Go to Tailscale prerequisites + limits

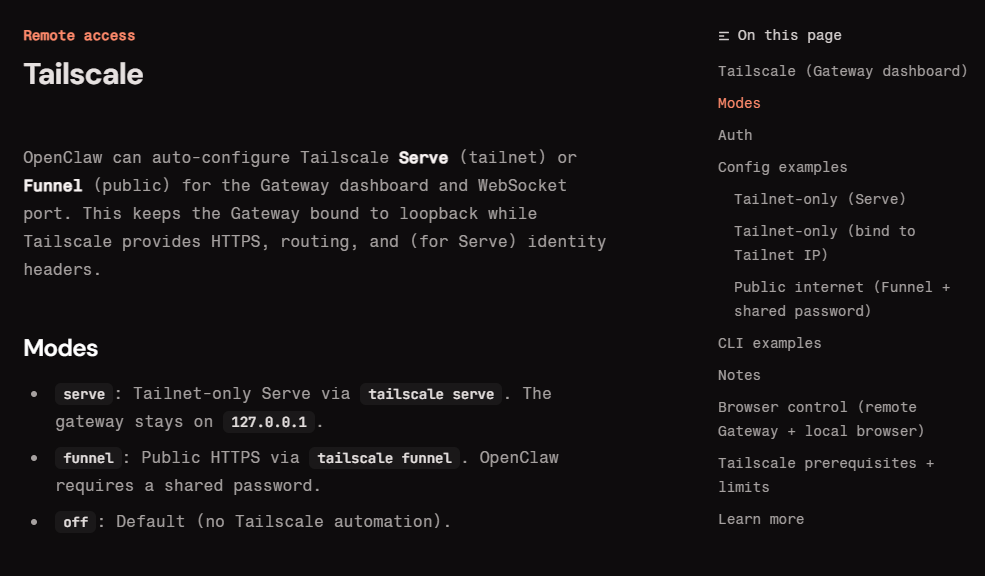[826, 475]
